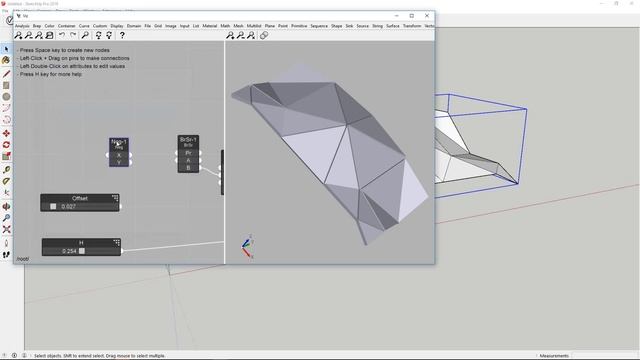Click the chain link icon in preview toolbar
Image resolution: width=640 pixels, height=360 pixels.
[x=264, y=36]
